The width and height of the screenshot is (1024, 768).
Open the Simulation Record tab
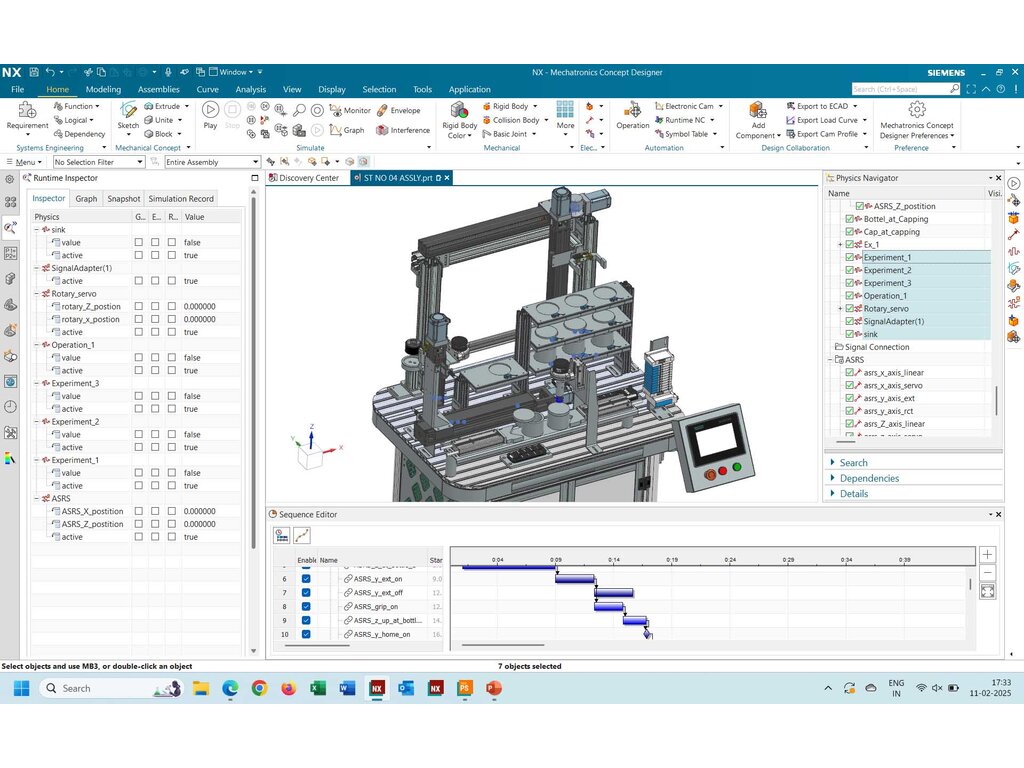(181, 199)
